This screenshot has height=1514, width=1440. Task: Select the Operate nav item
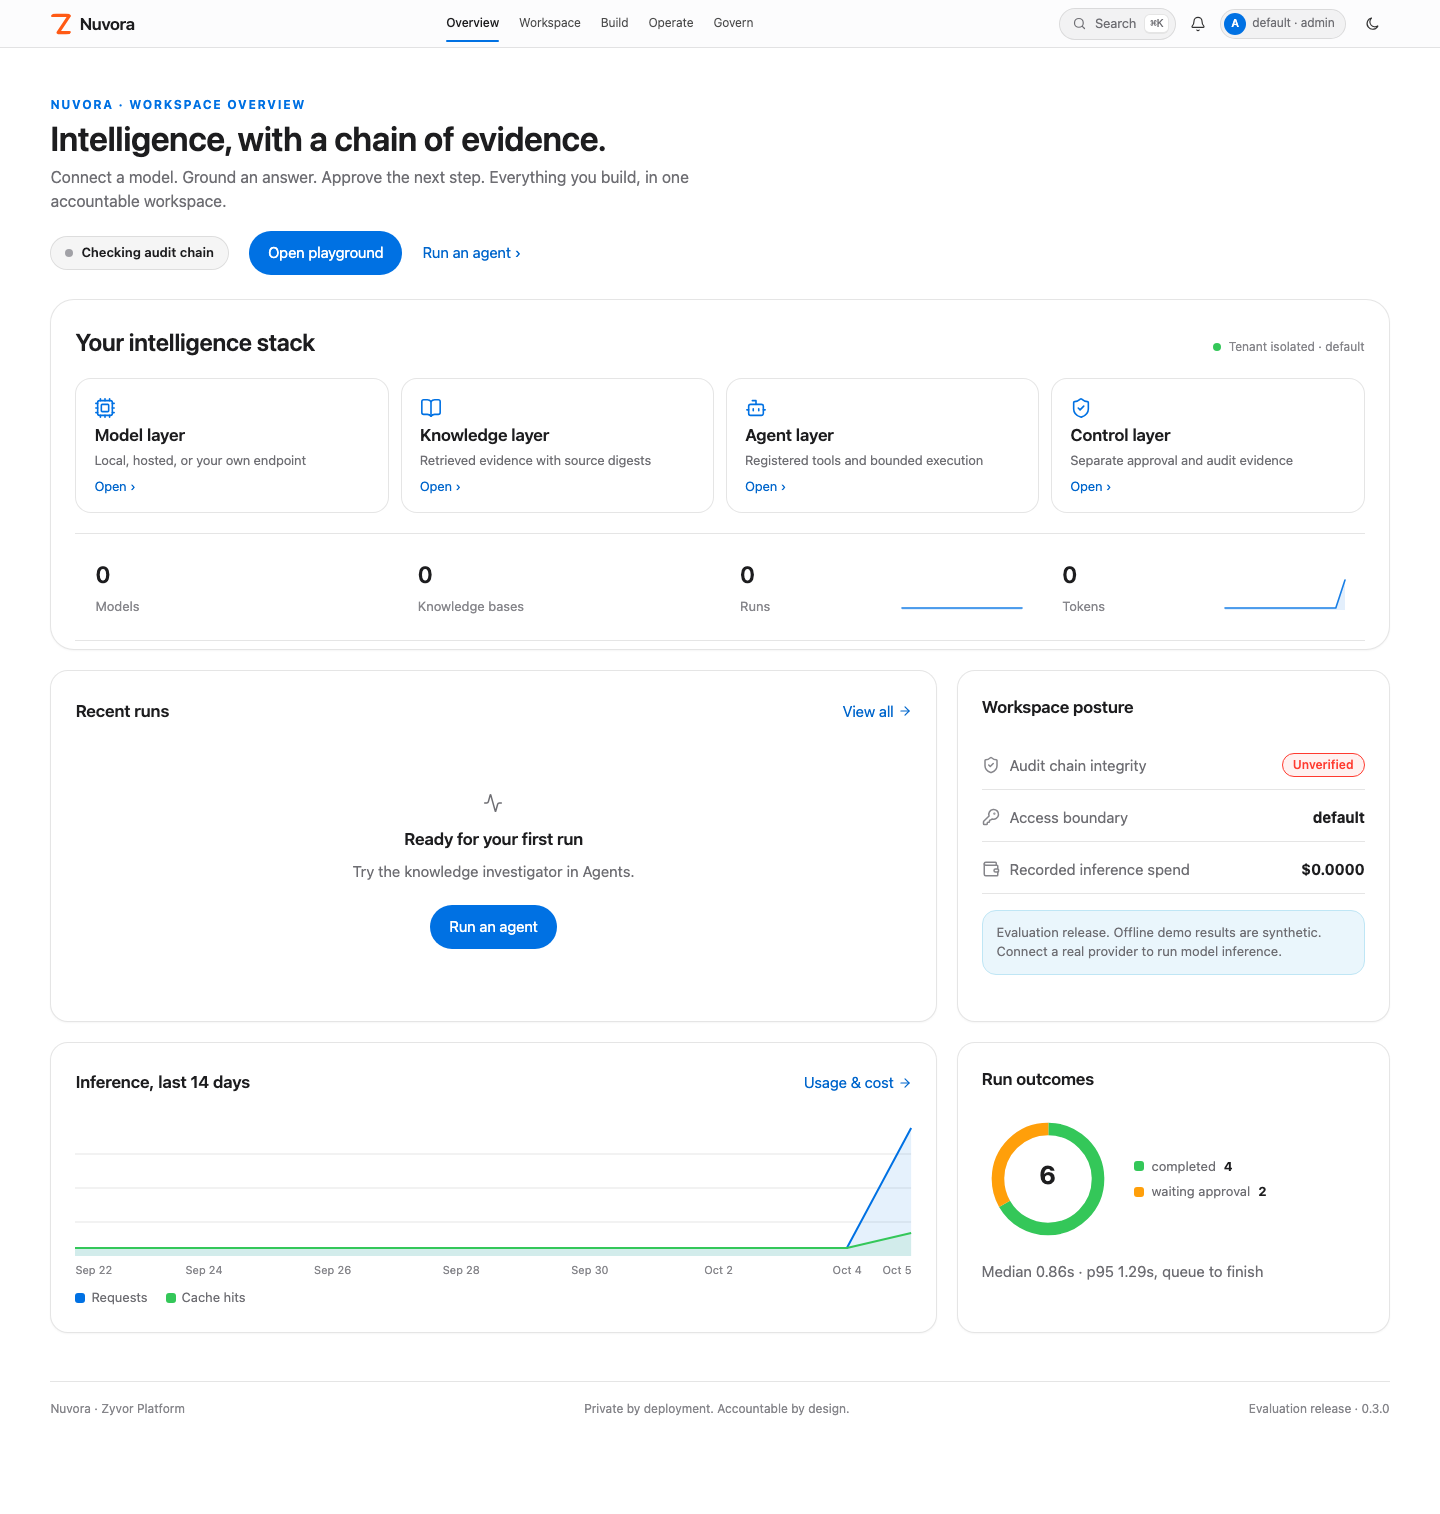[x=671, y=23]
